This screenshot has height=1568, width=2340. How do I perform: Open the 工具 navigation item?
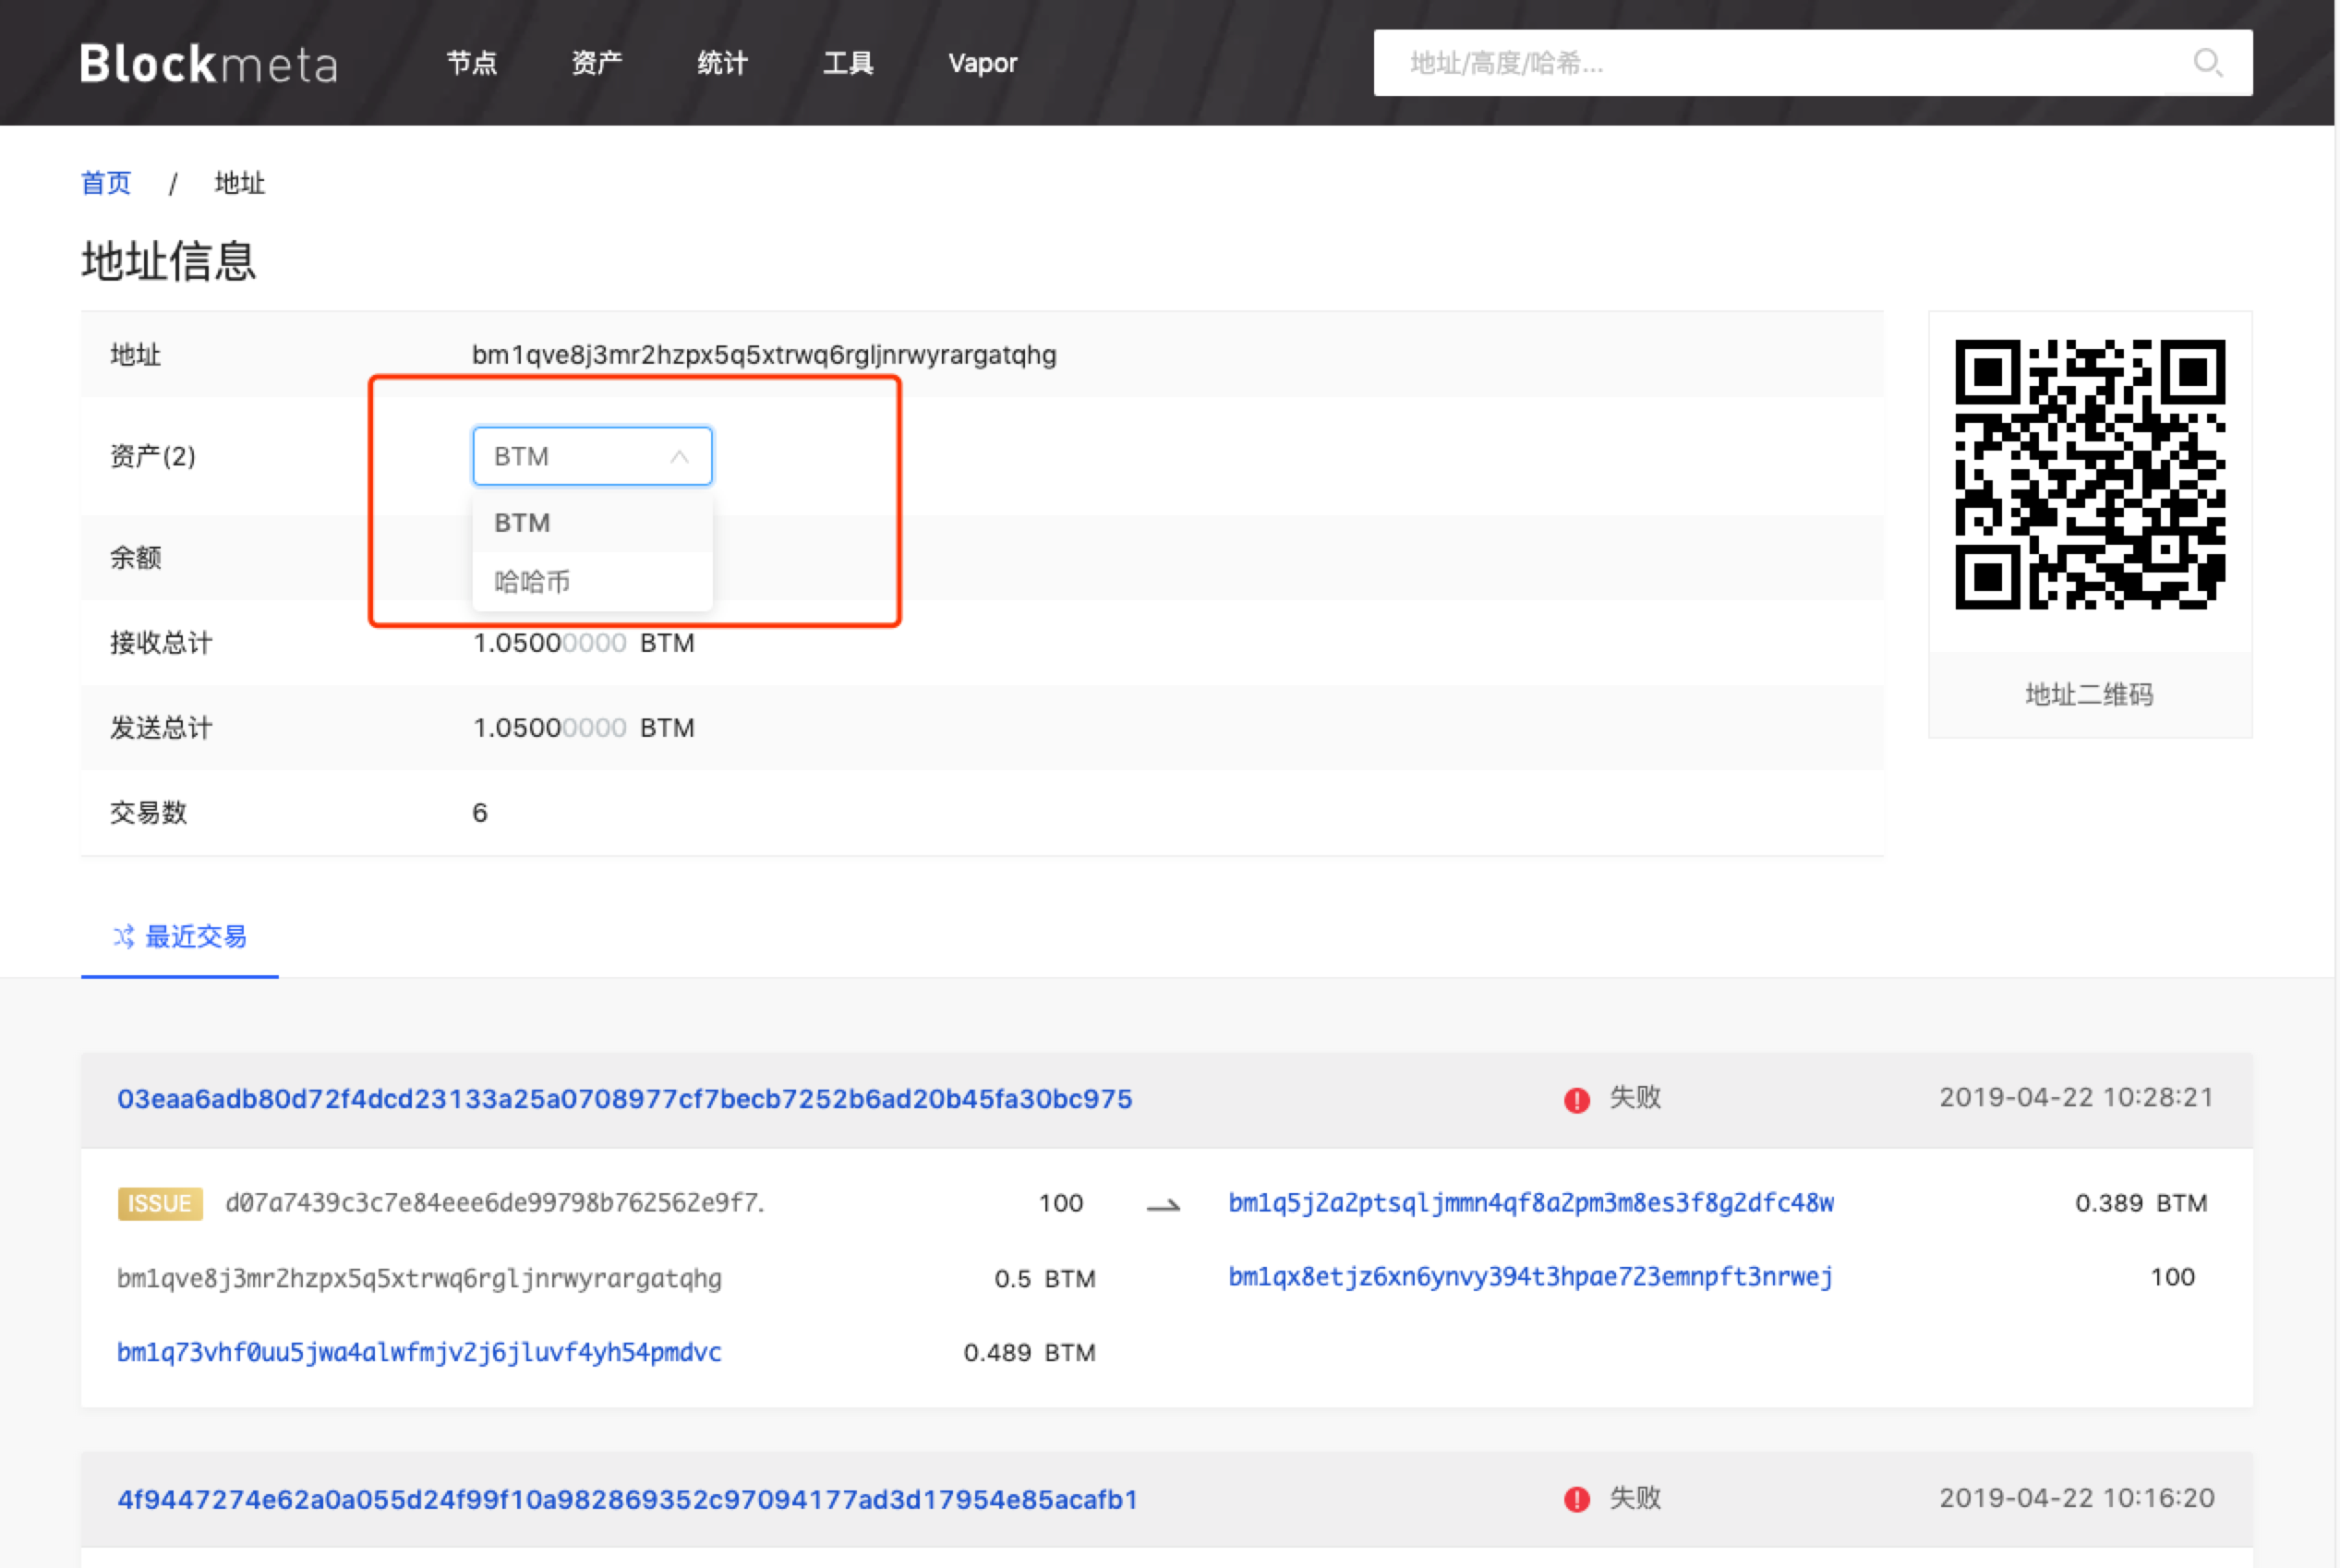coord(847,63)
